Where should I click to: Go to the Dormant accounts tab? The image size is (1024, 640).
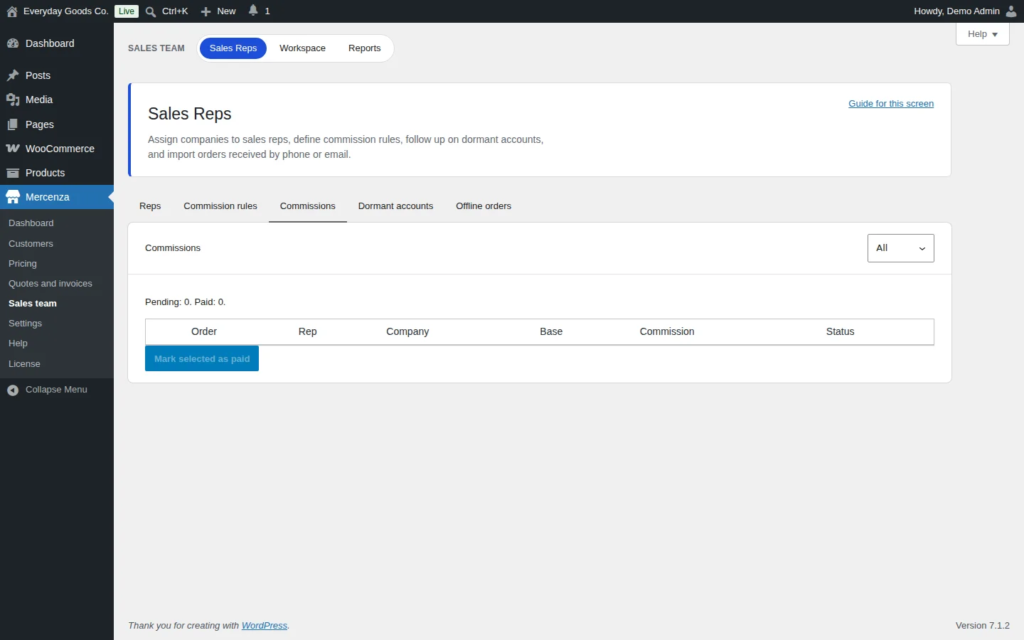(x=395, y=206)
